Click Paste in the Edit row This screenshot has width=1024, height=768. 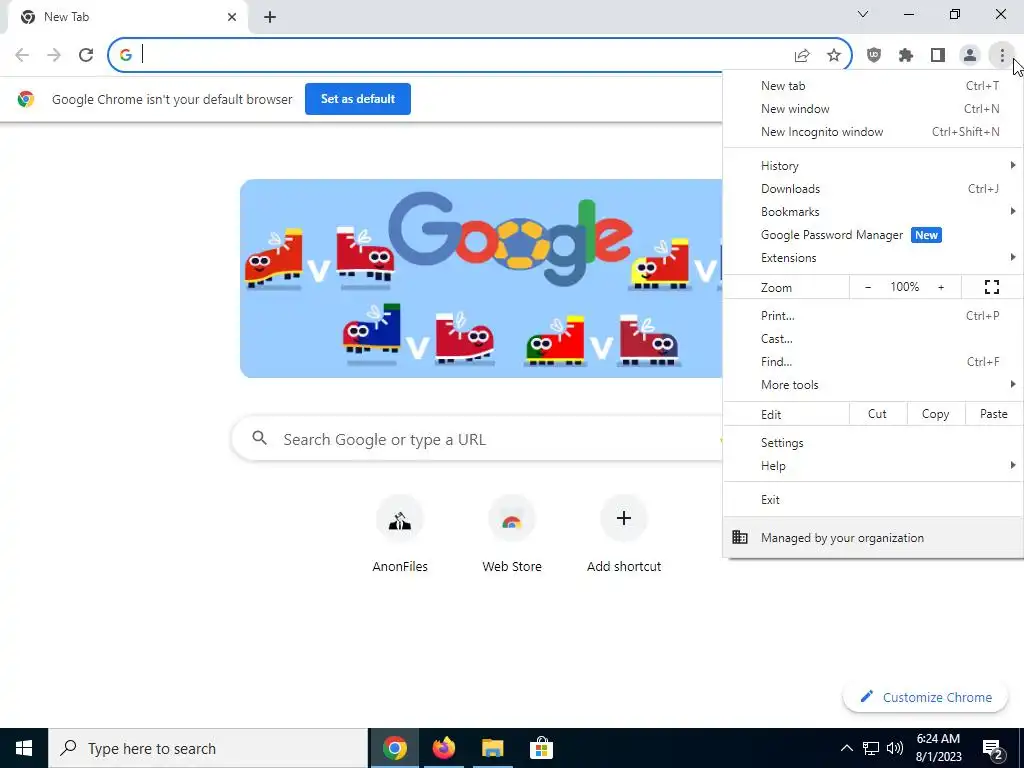994,414
